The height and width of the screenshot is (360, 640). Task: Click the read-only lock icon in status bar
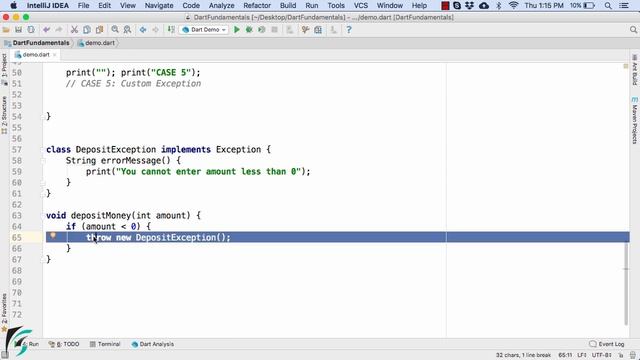621,356
